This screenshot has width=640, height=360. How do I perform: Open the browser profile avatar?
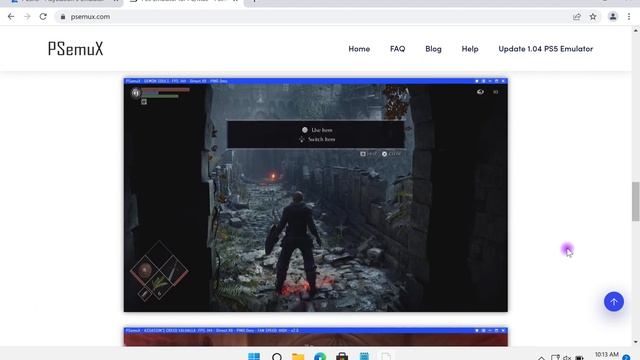point(613,16)
